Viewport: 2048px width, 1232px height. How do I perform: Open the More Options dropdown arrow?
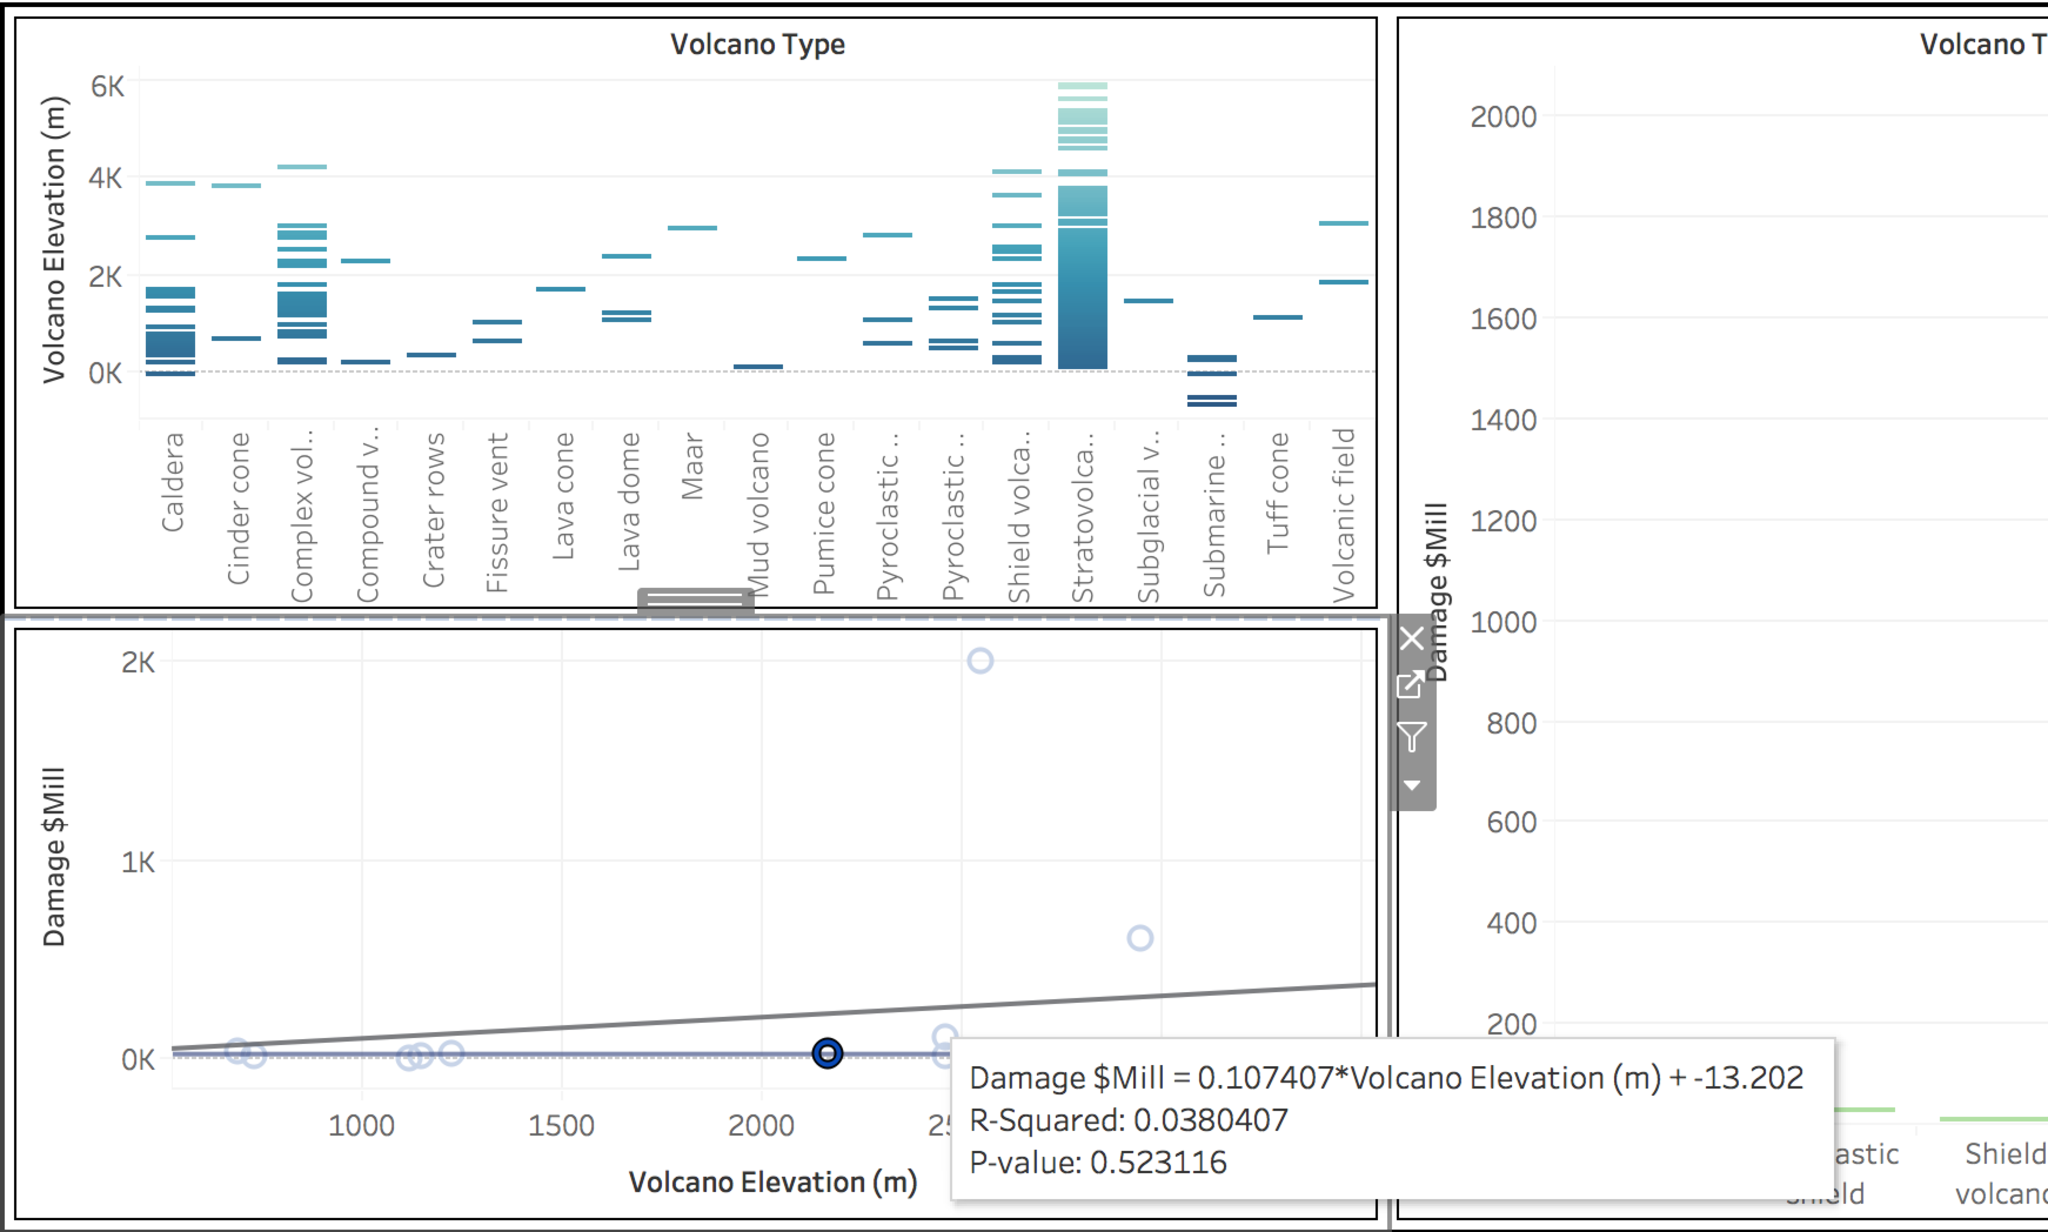[x=1411, y=785]
